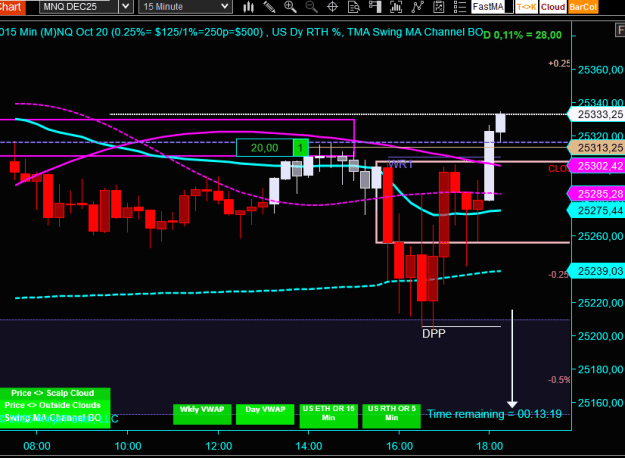
Task: Click the Day VWAP button
Action: (x=265, y=414)
